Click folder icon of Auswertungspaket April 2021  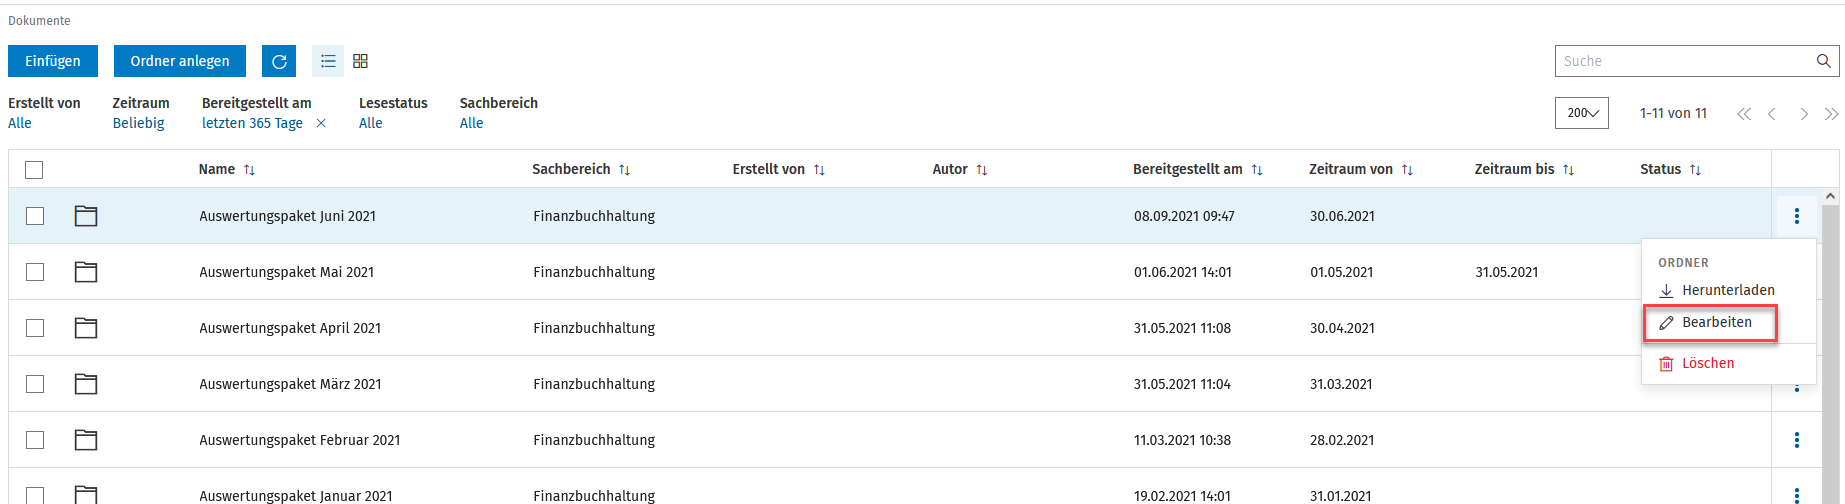(x=86, y=327)
